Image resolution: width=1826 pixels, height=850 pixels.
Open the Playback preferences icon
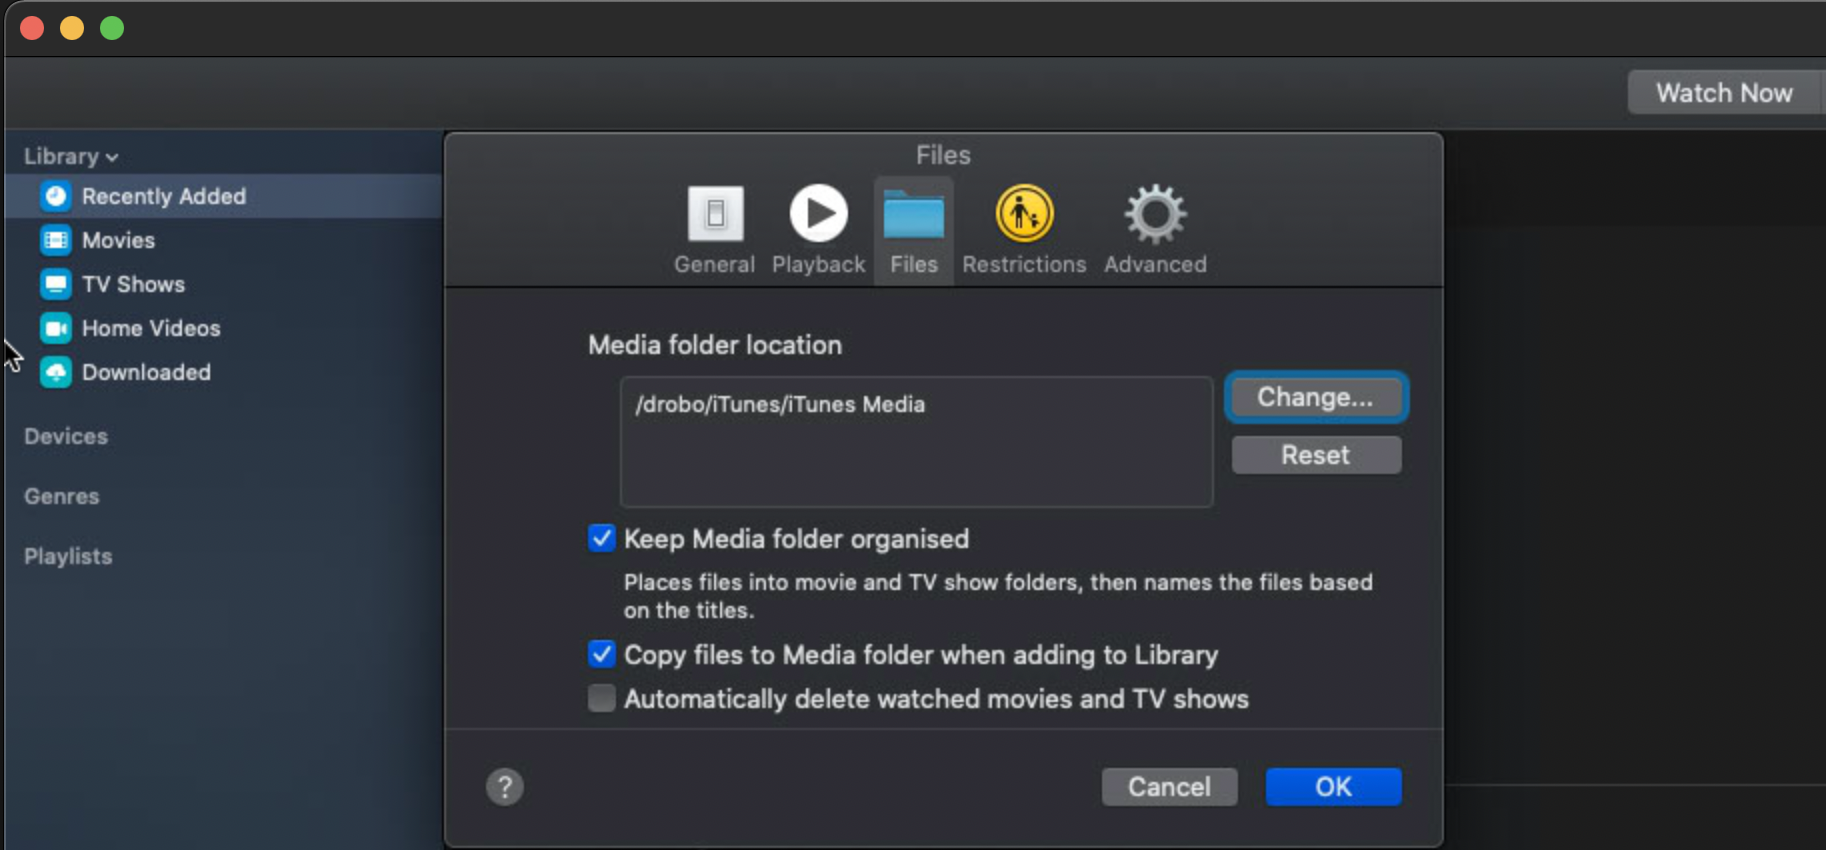[818, 214]
